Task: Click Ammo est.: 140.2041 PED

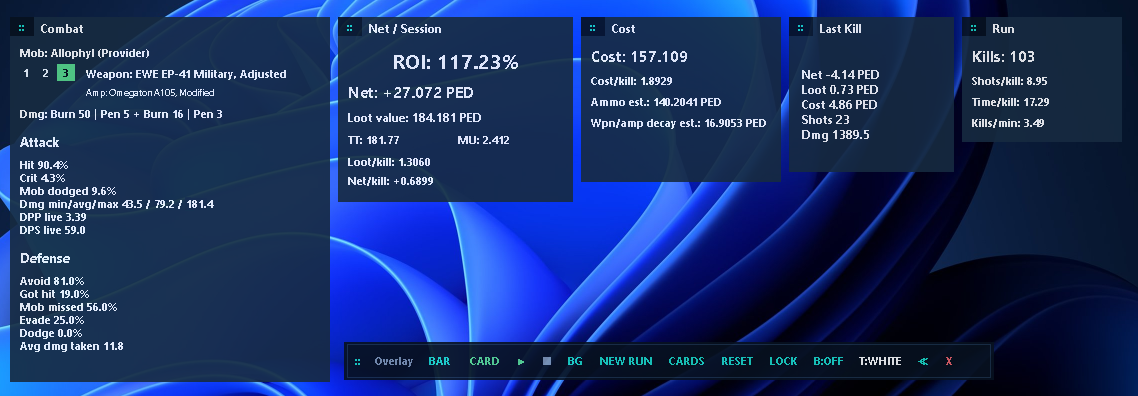Action: (656, 102)
